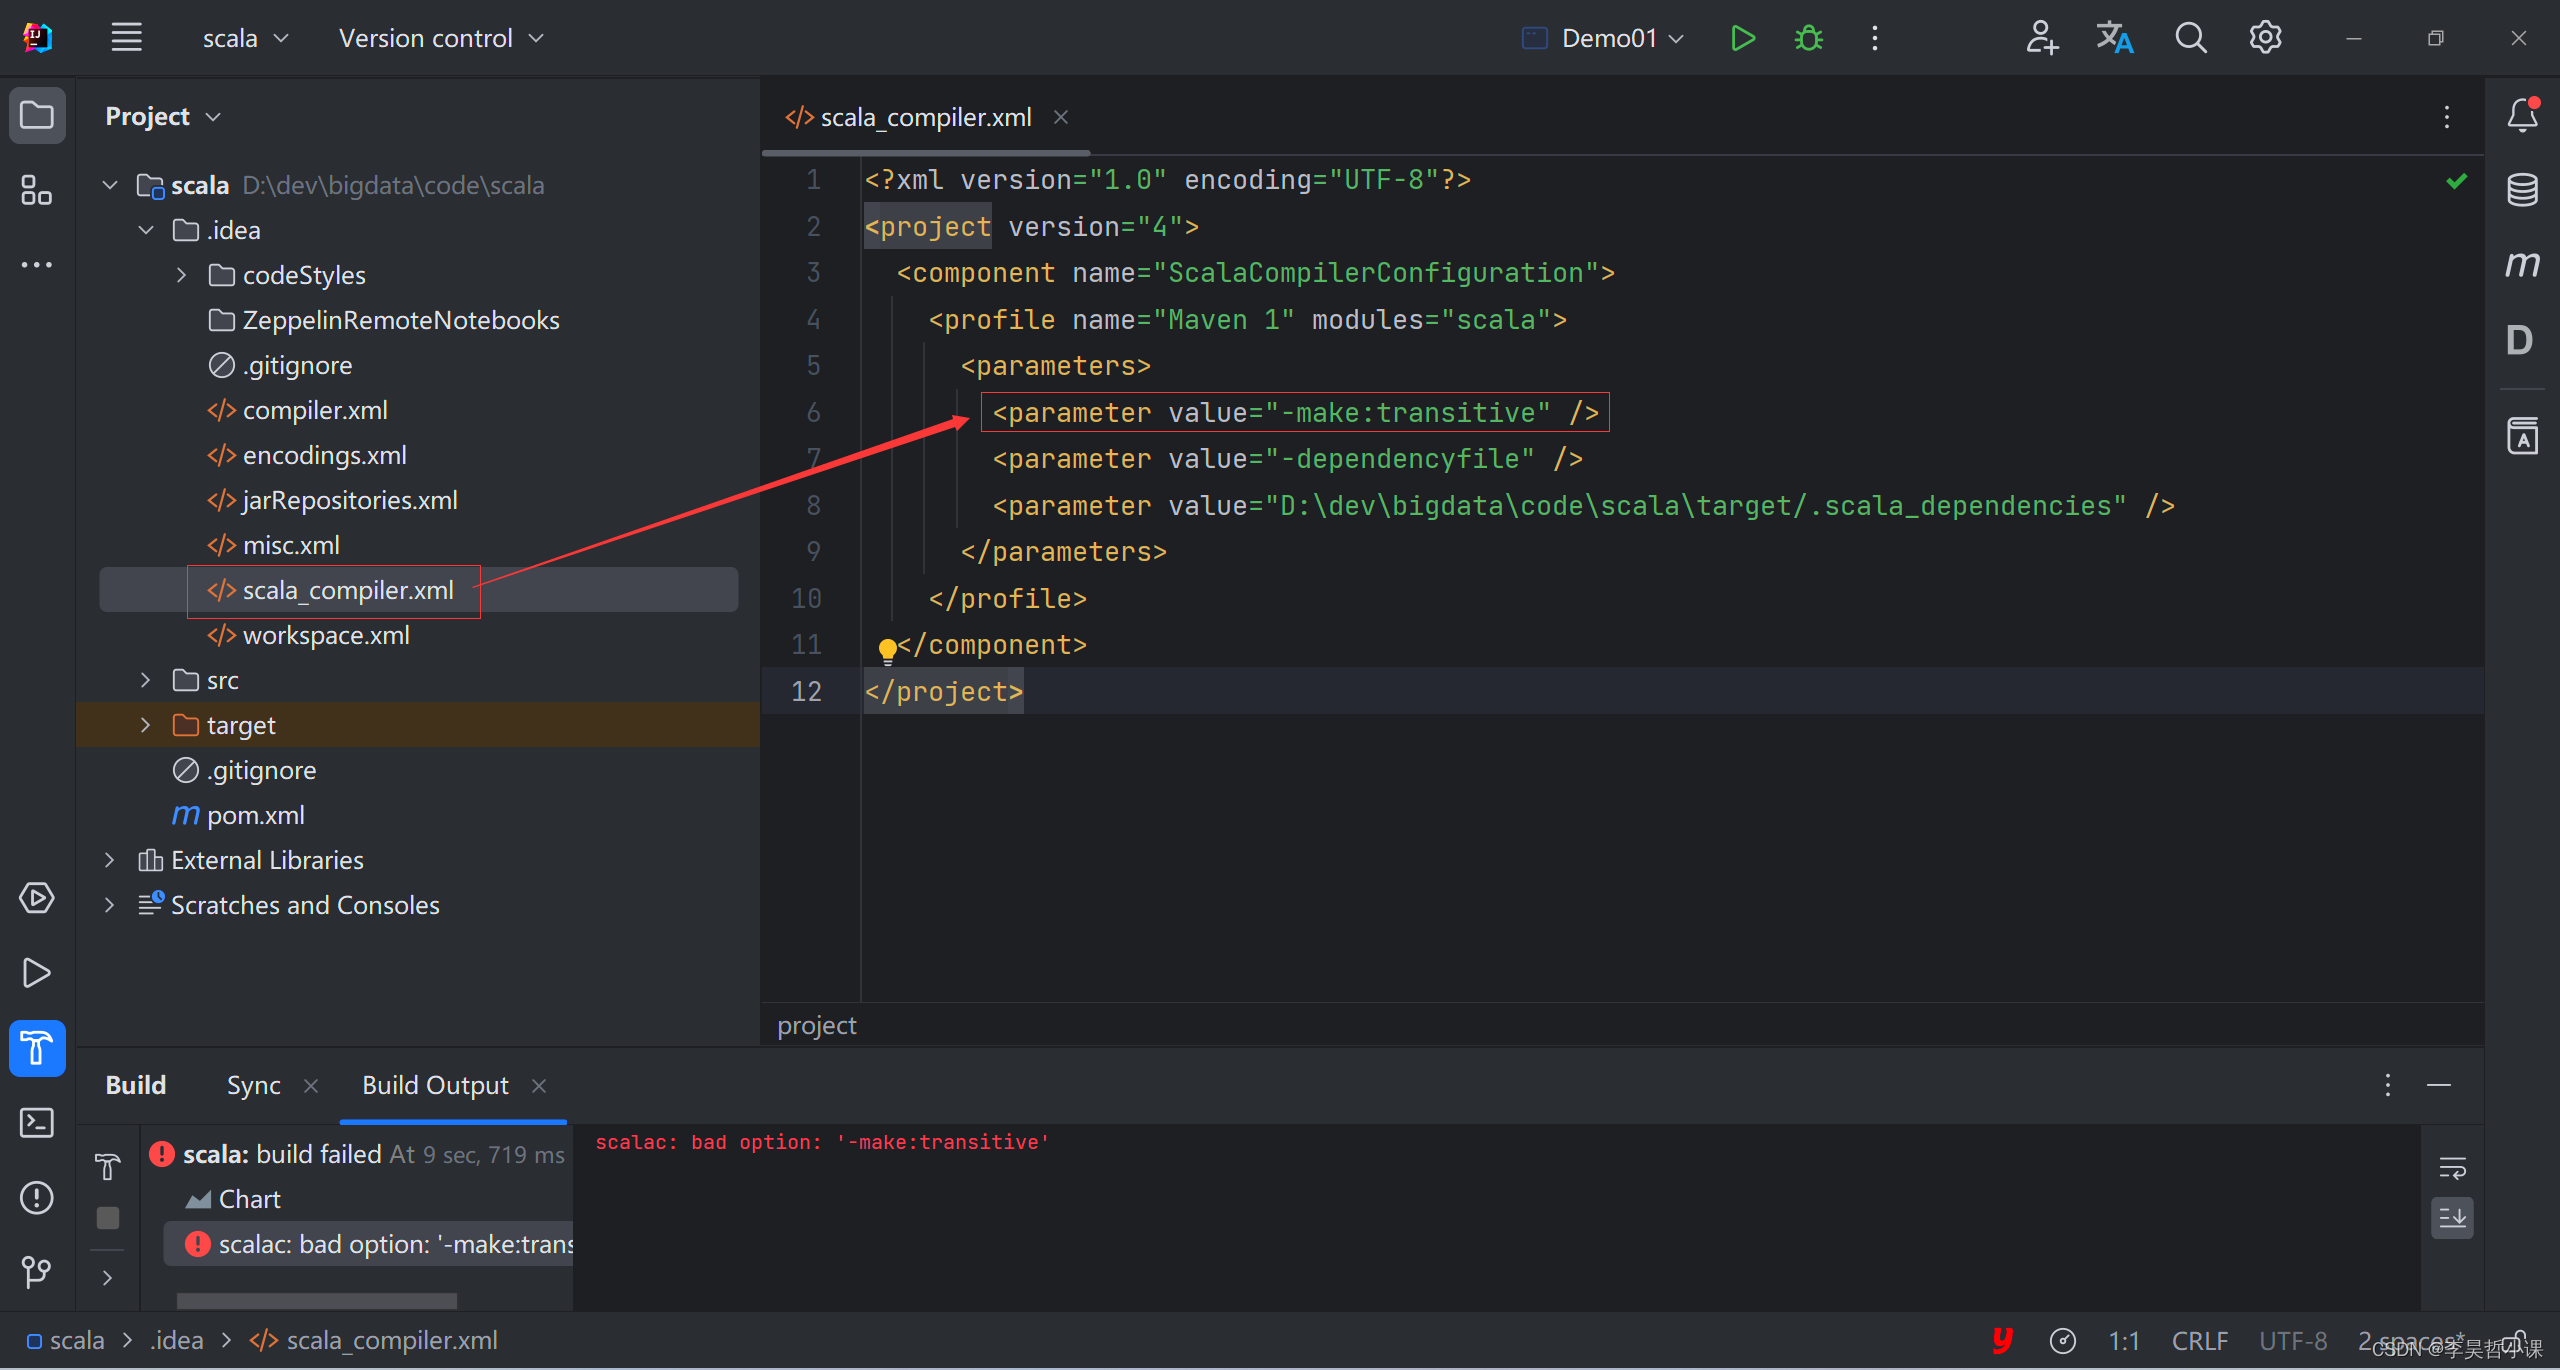Image resolution: width=2560 pixels, height=1370 pixels.
Task: Open the Services tool window icon
Action: (37, 898)
